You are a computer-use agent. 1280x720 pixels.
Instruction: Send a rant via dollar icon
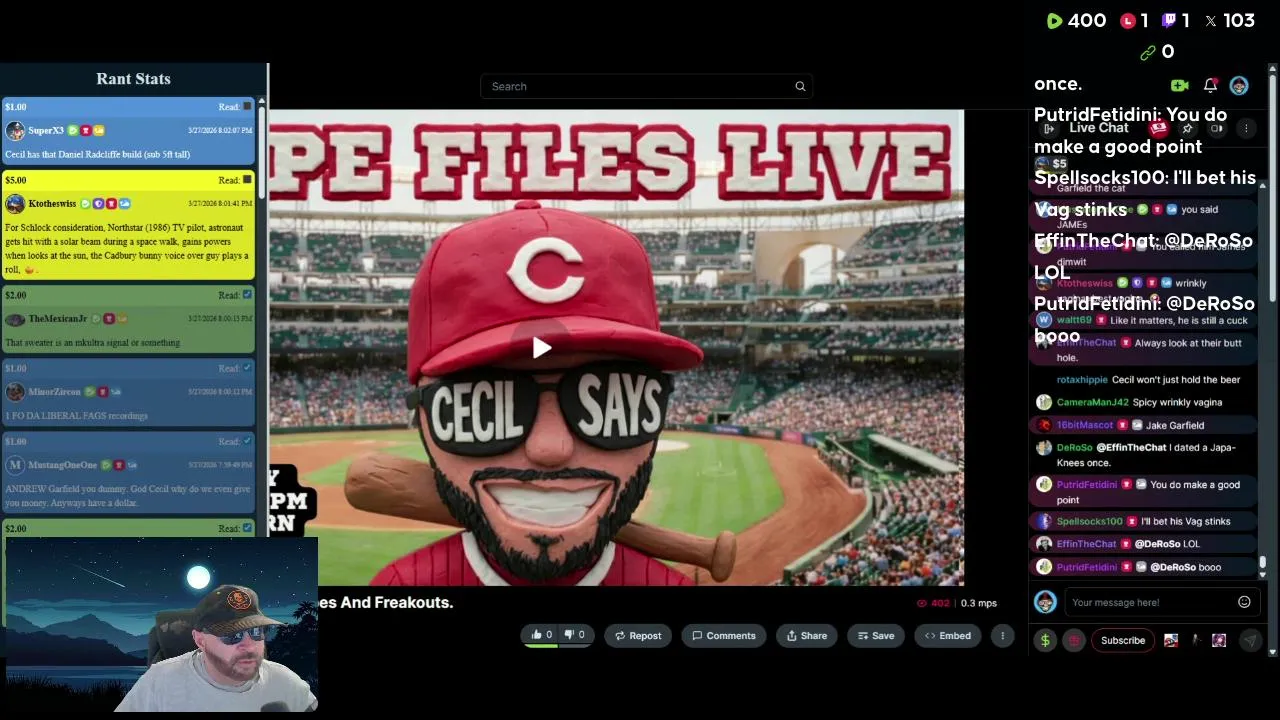pyautogui.click(x=1045, y=641)
